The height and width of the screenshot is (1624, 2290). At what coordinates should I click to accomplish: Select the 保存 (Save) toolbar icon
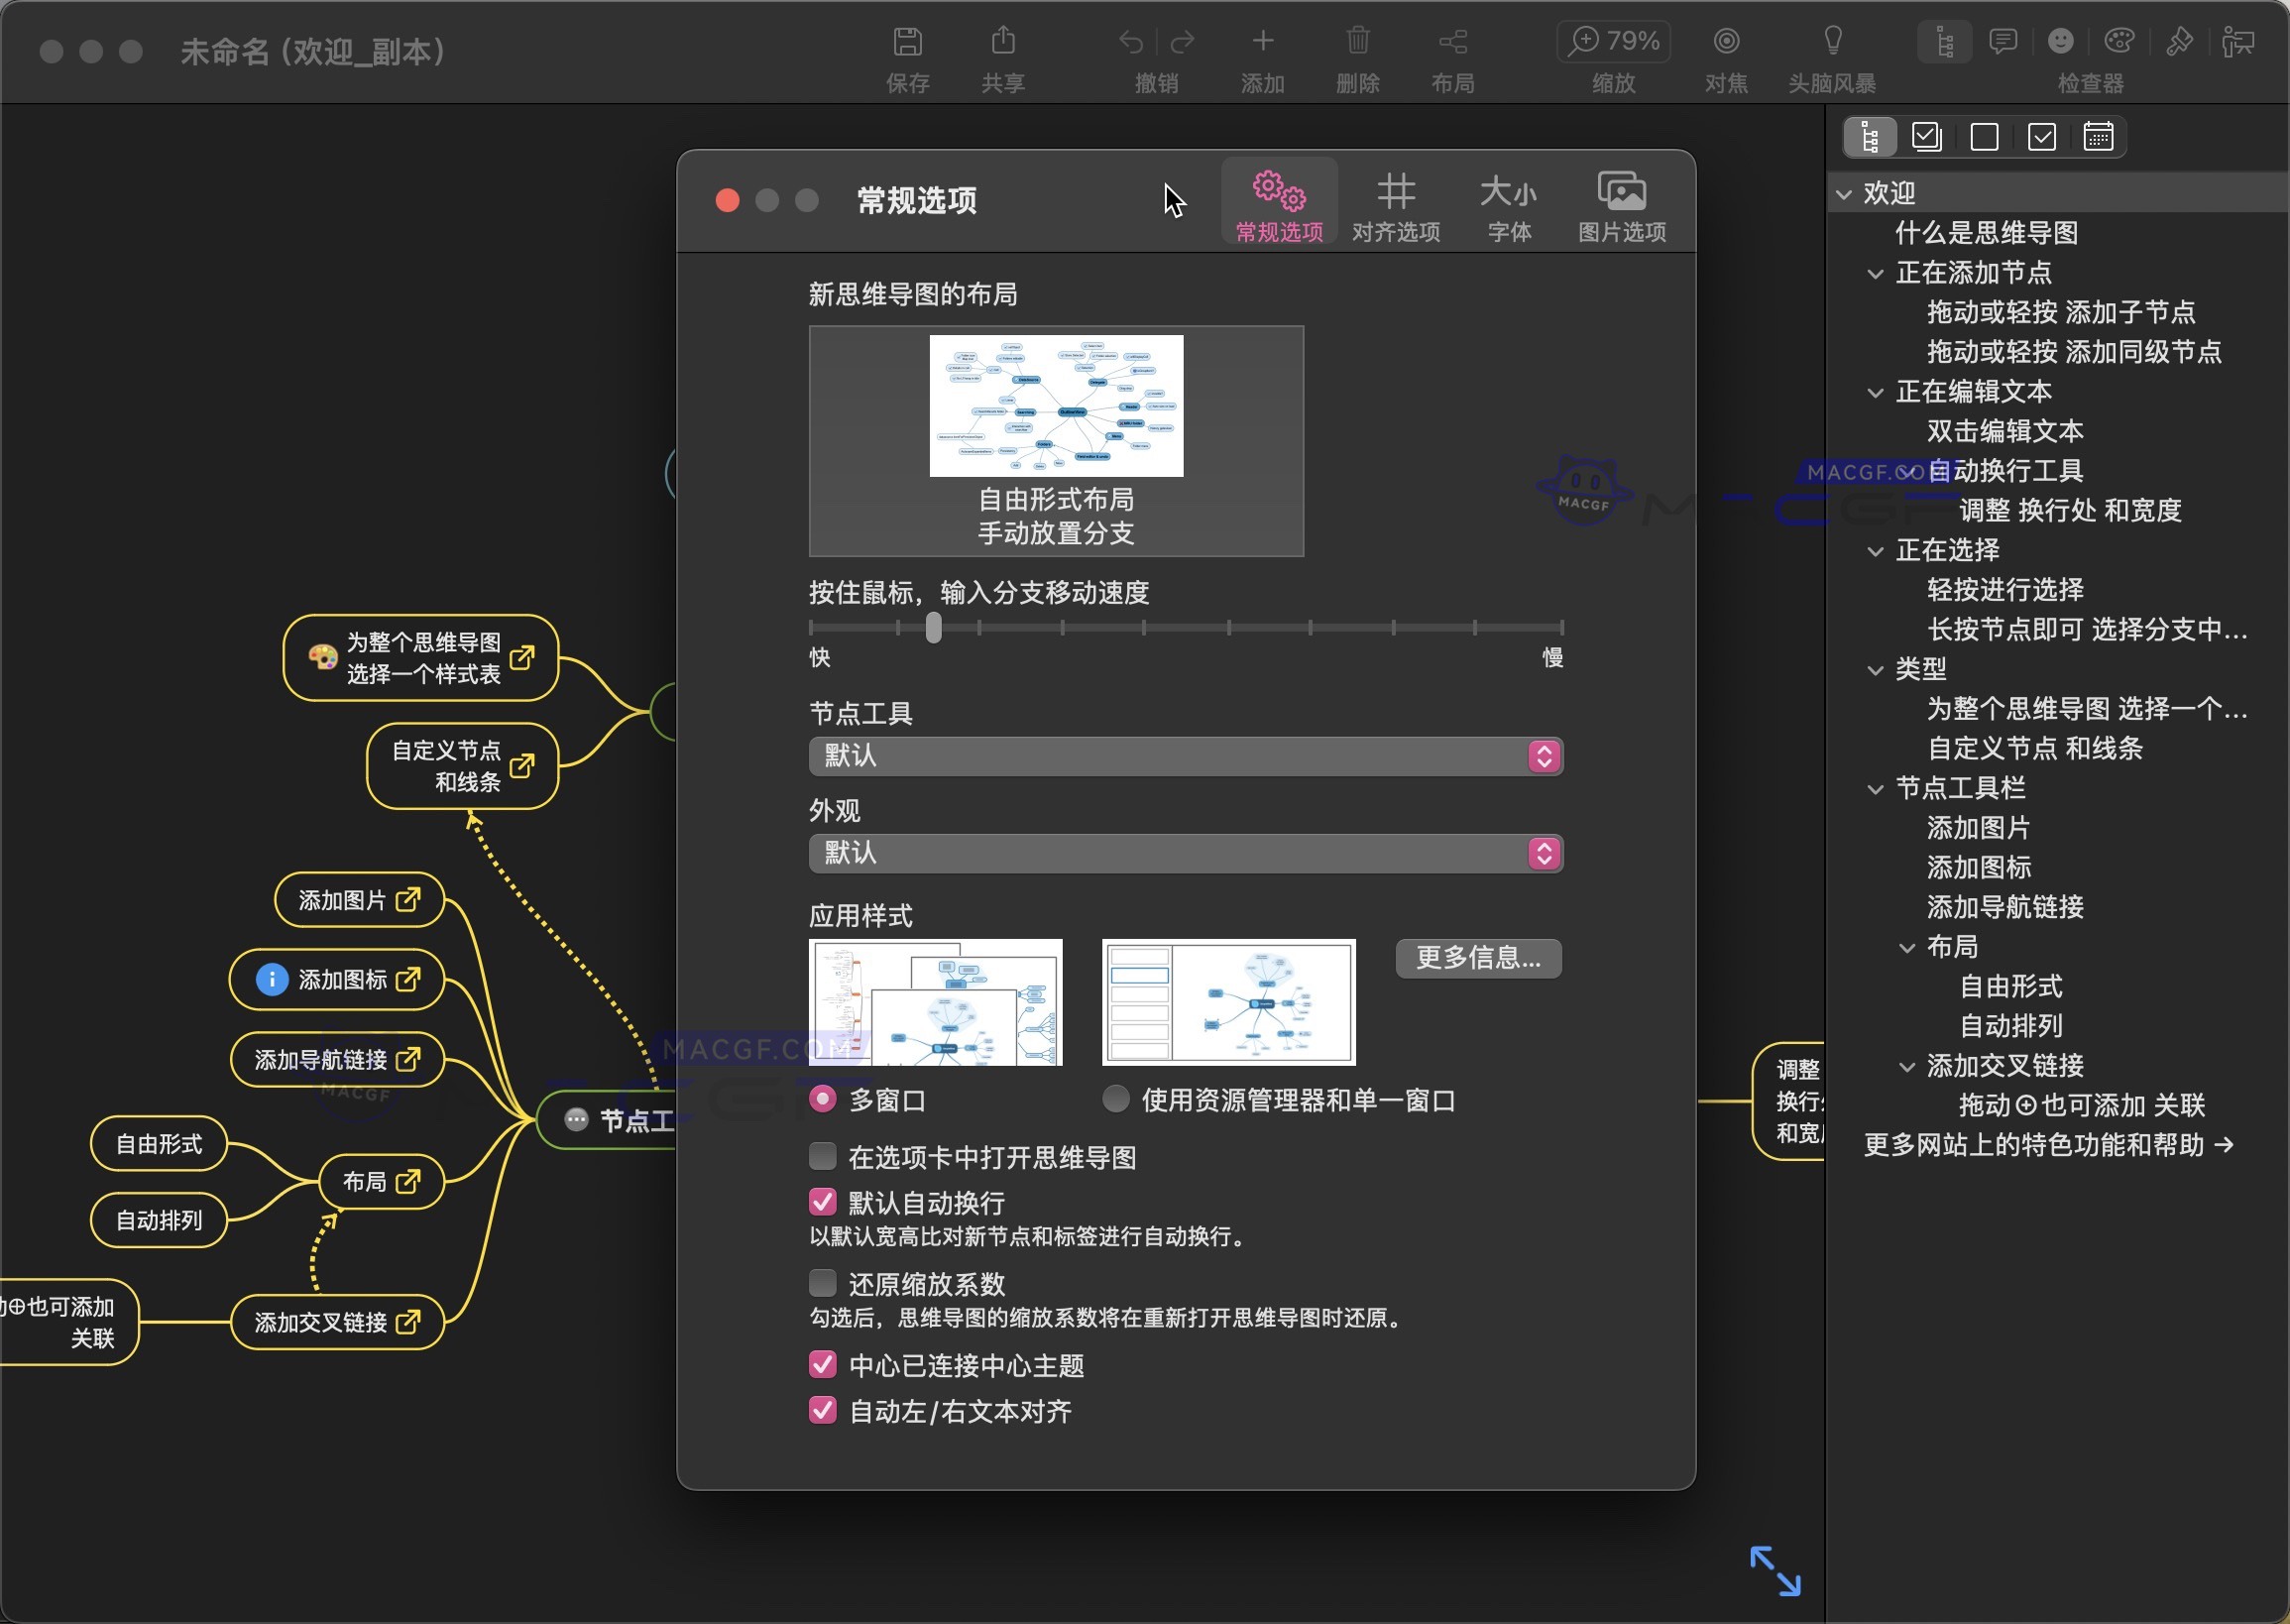click(x=908, y=42)
